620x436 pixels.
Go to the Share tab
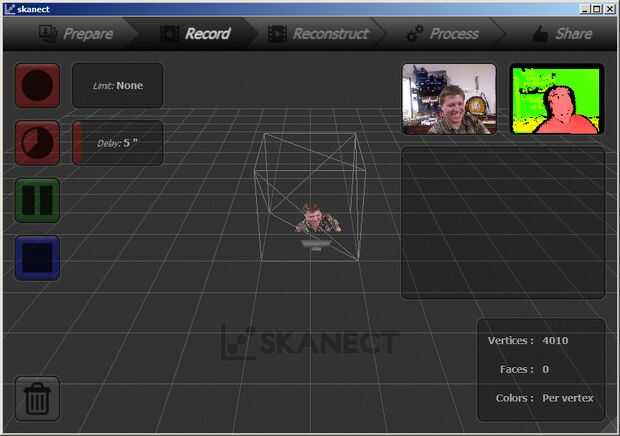point(562,34)
